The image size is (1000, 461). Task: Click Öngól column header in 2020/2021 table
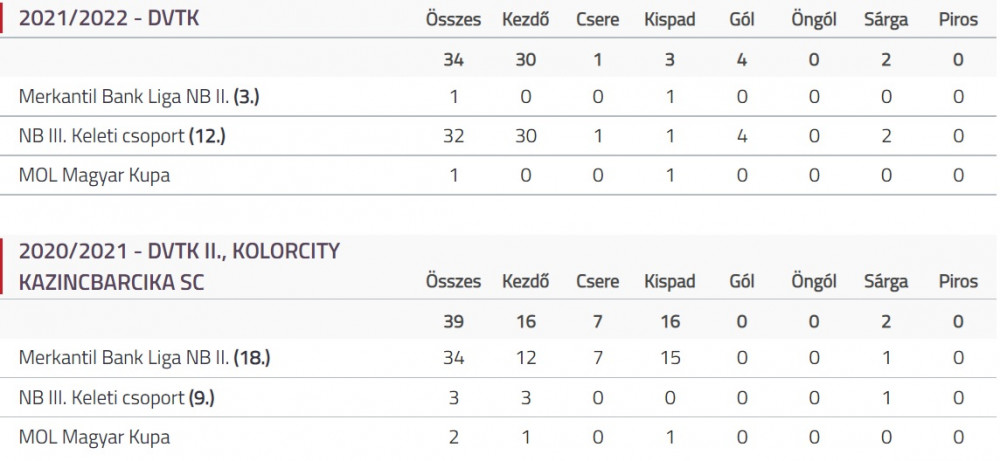click(814, 281)
